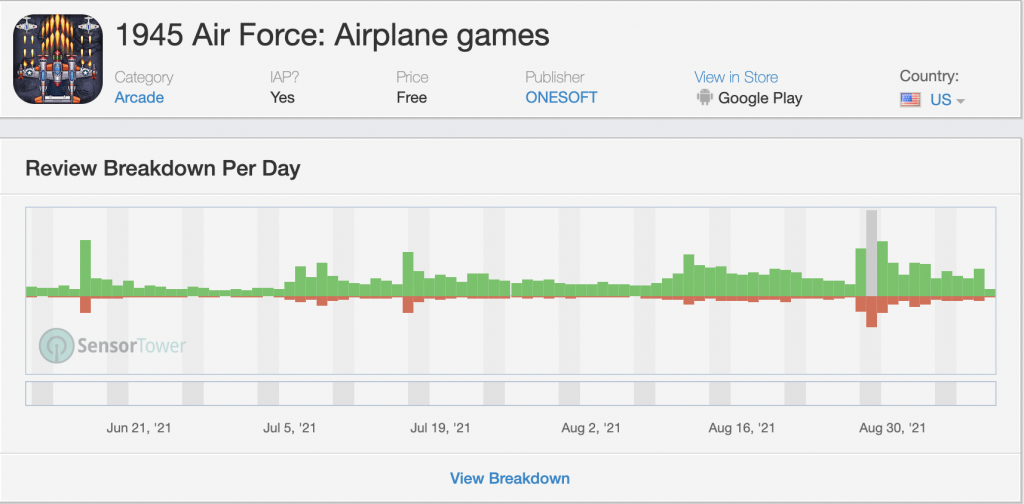Click the Android robot icon
This screenshot has height=504, width=1024.
pos(704,98)
